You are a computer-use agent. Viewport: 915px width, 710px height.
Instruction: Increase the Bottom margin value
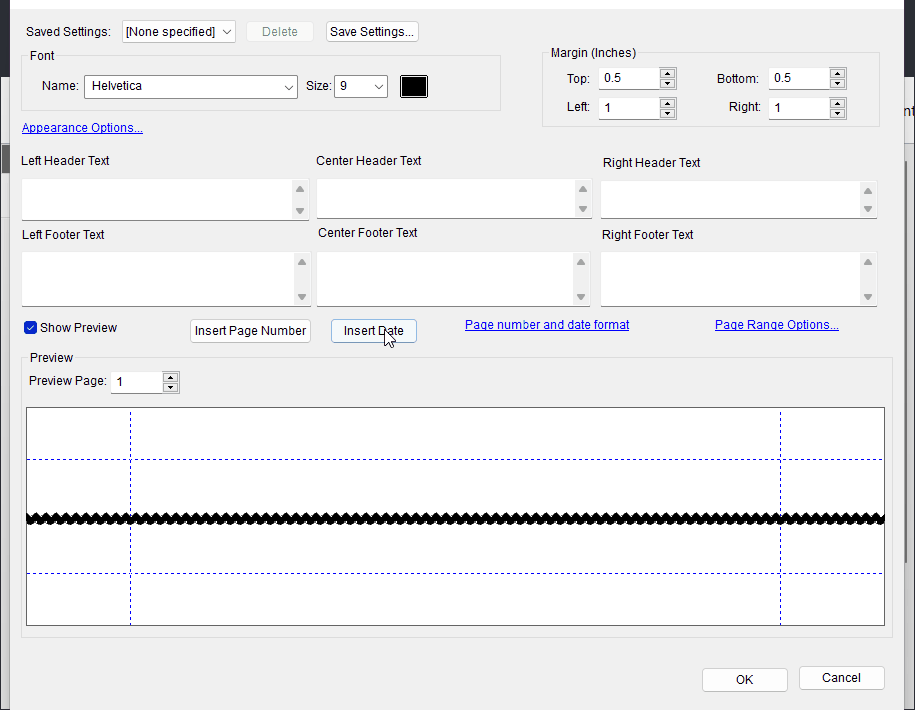click(837, 73)
